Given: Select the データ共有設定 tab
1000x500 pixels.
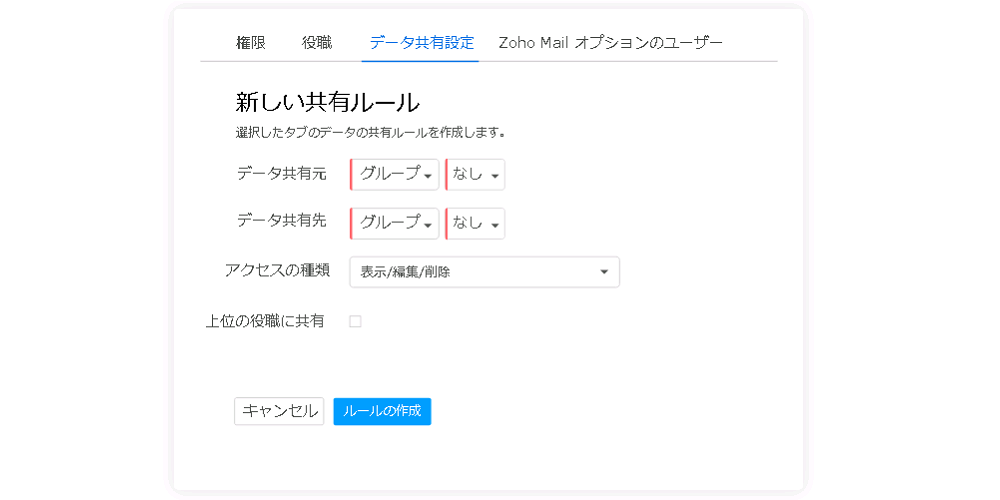Looking at the screenshot, I should click(422, 43).
